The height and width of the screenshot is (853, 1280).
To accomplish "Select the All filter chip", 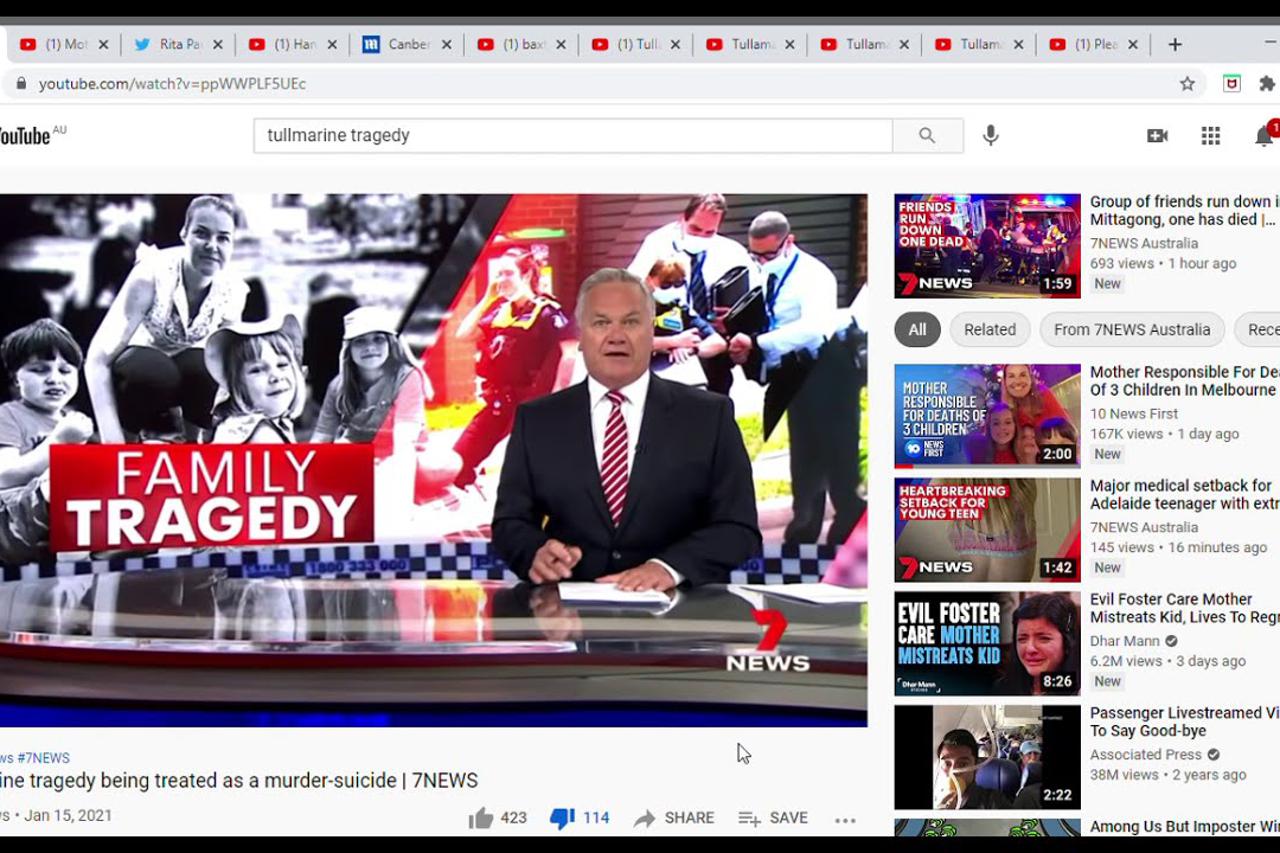I will point(917,330).
